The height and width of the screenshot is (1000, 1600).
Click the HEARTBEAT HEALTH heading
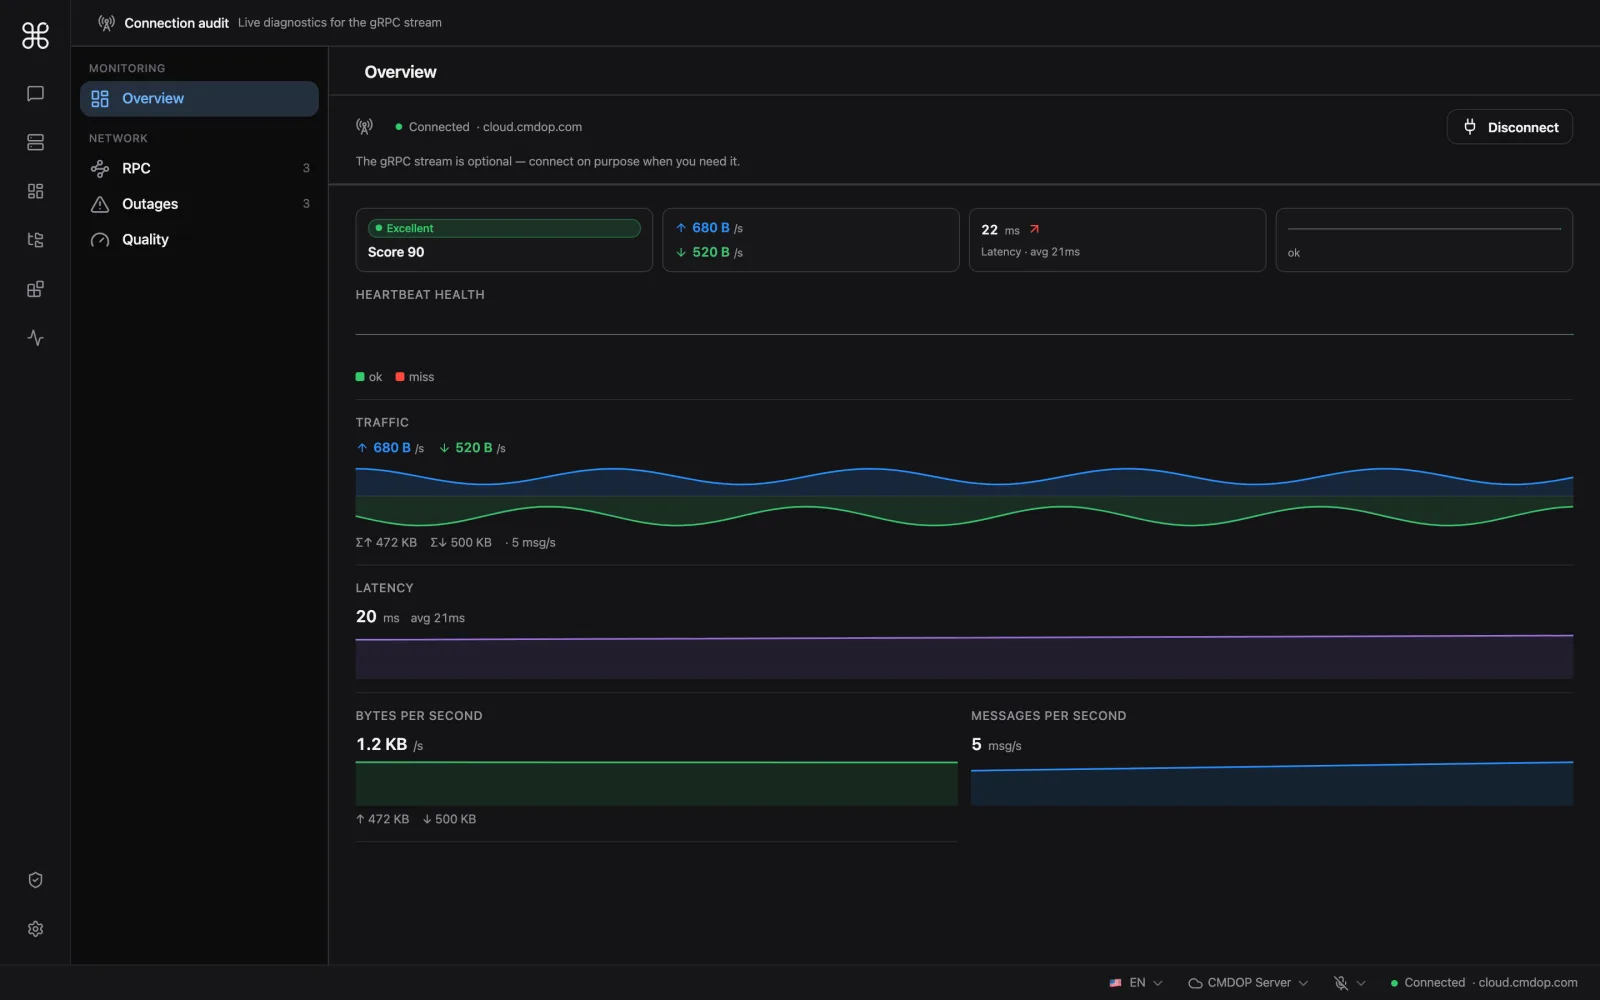pos(420,295)
